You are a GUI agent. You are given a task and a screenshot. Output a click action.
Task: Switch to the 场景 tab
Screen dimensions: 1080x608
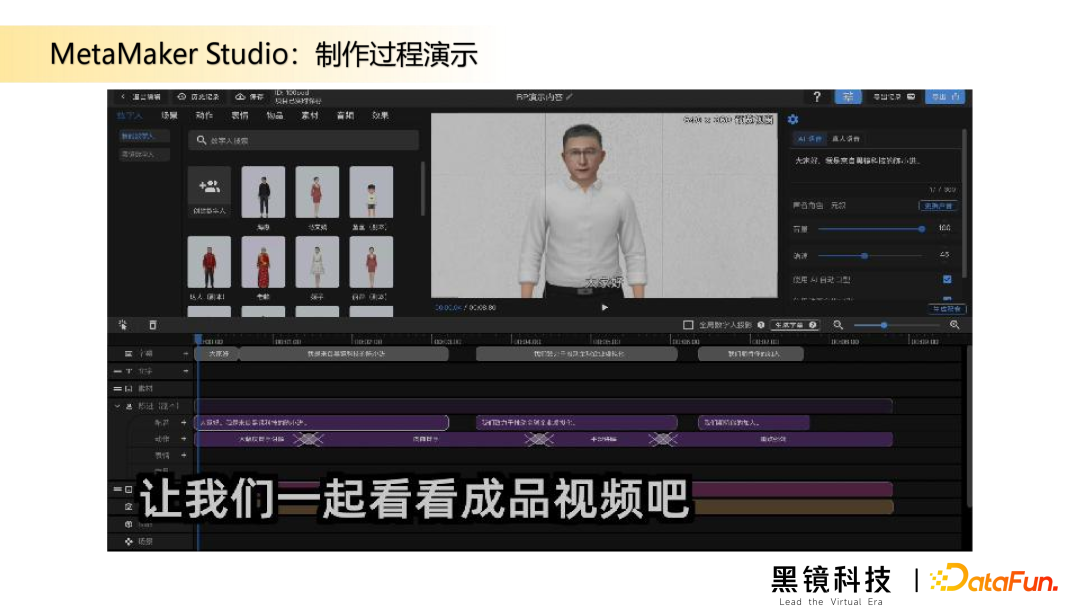click(169, 116)
